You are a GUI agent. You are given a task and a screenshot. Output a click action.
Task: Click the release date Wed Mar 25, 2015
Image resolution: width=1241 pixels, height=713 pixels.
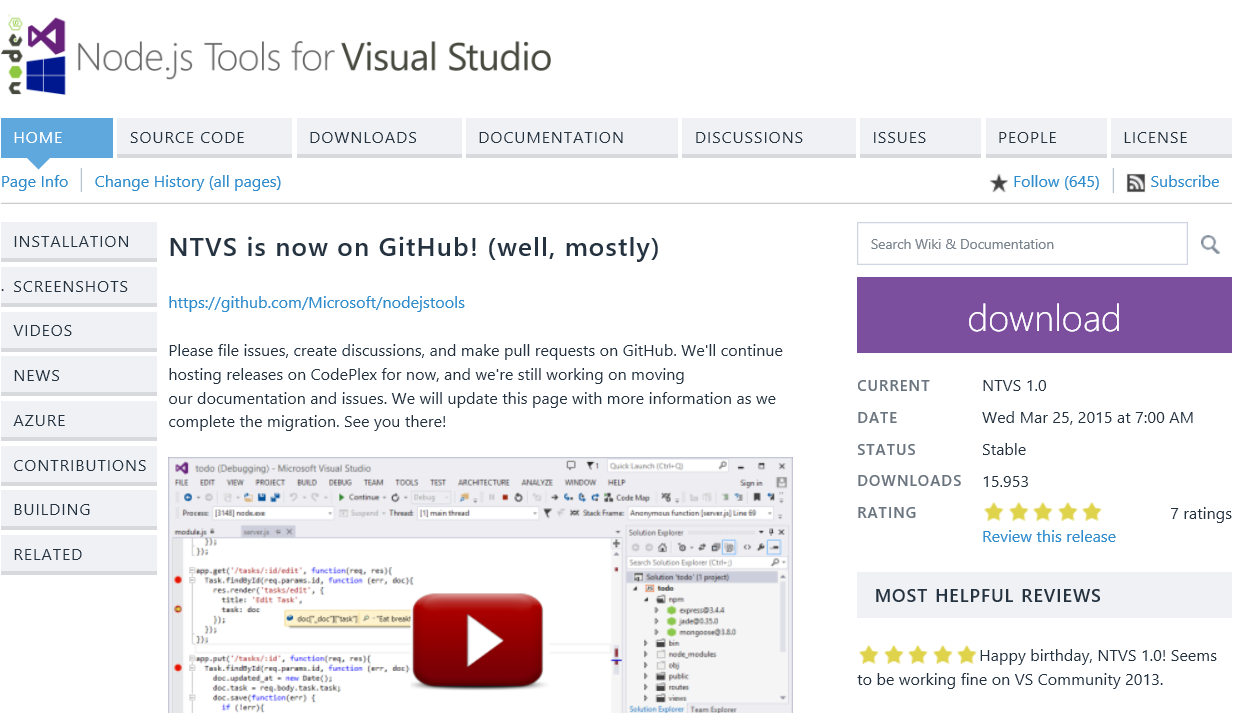pos(1088,418)
